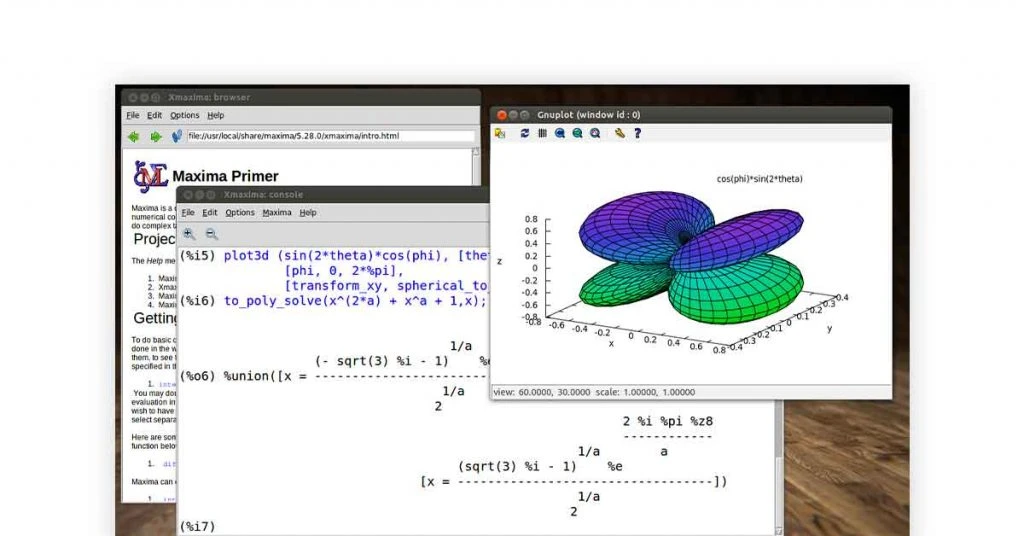Click the Gnuplot copy-to-clipboard icon
This screenshot has height=536, width=1024.
click(x=500, y=133)
